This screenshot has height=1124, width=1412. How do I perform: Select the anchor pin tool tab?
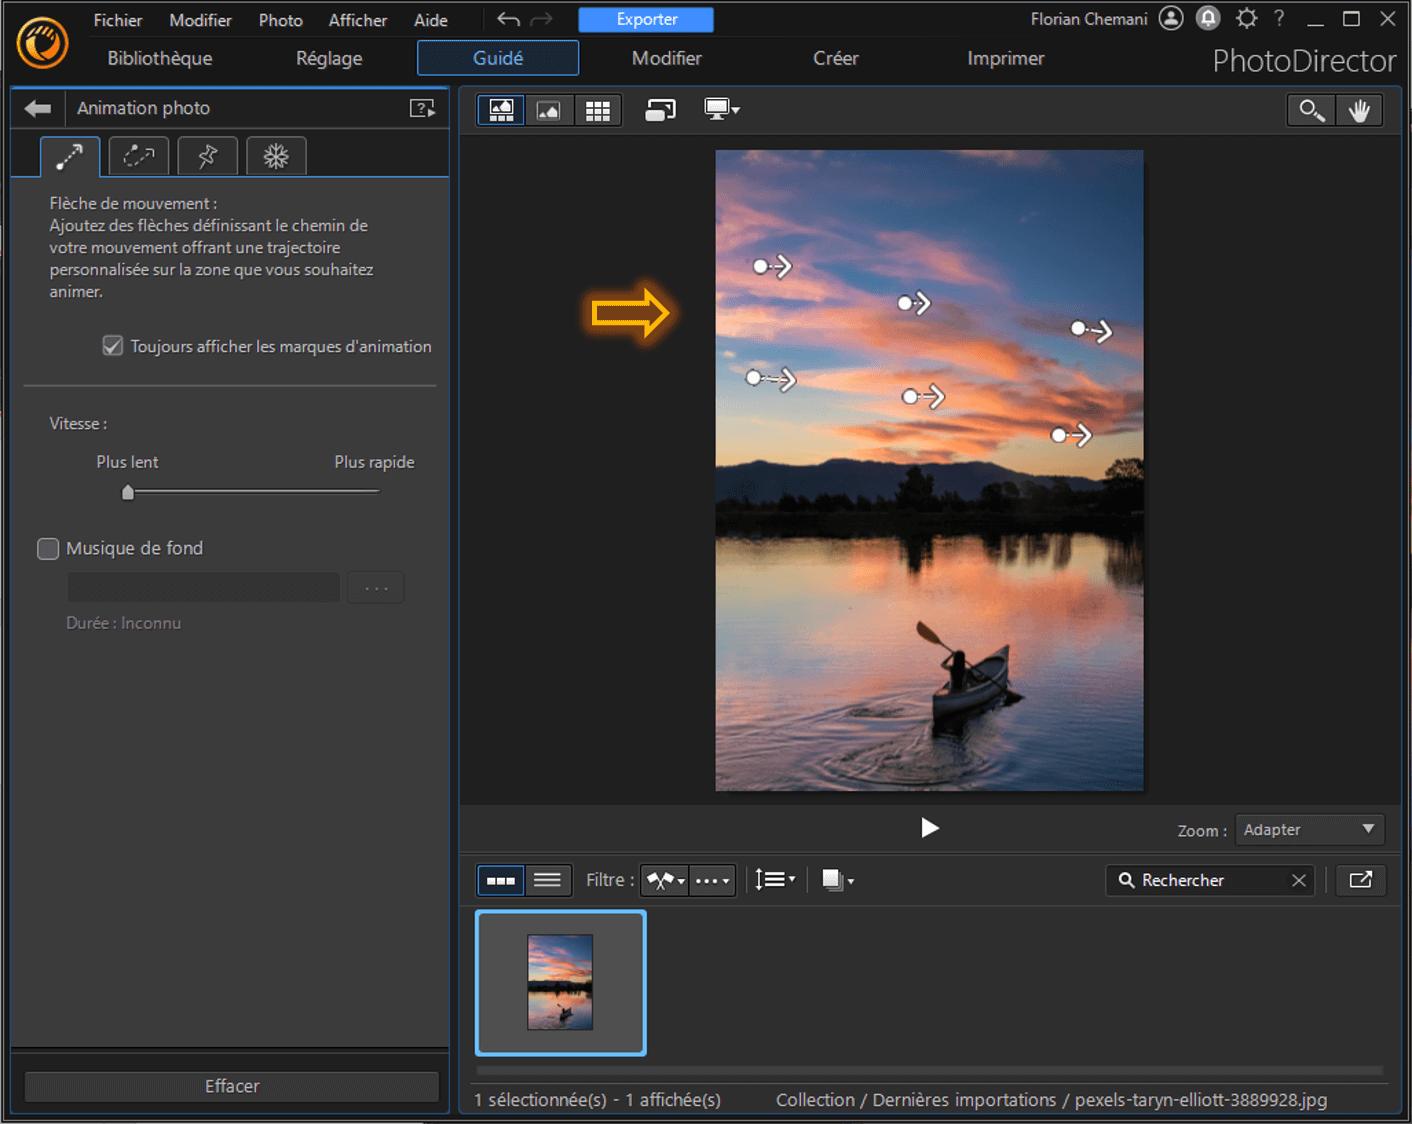coord(207,156)
